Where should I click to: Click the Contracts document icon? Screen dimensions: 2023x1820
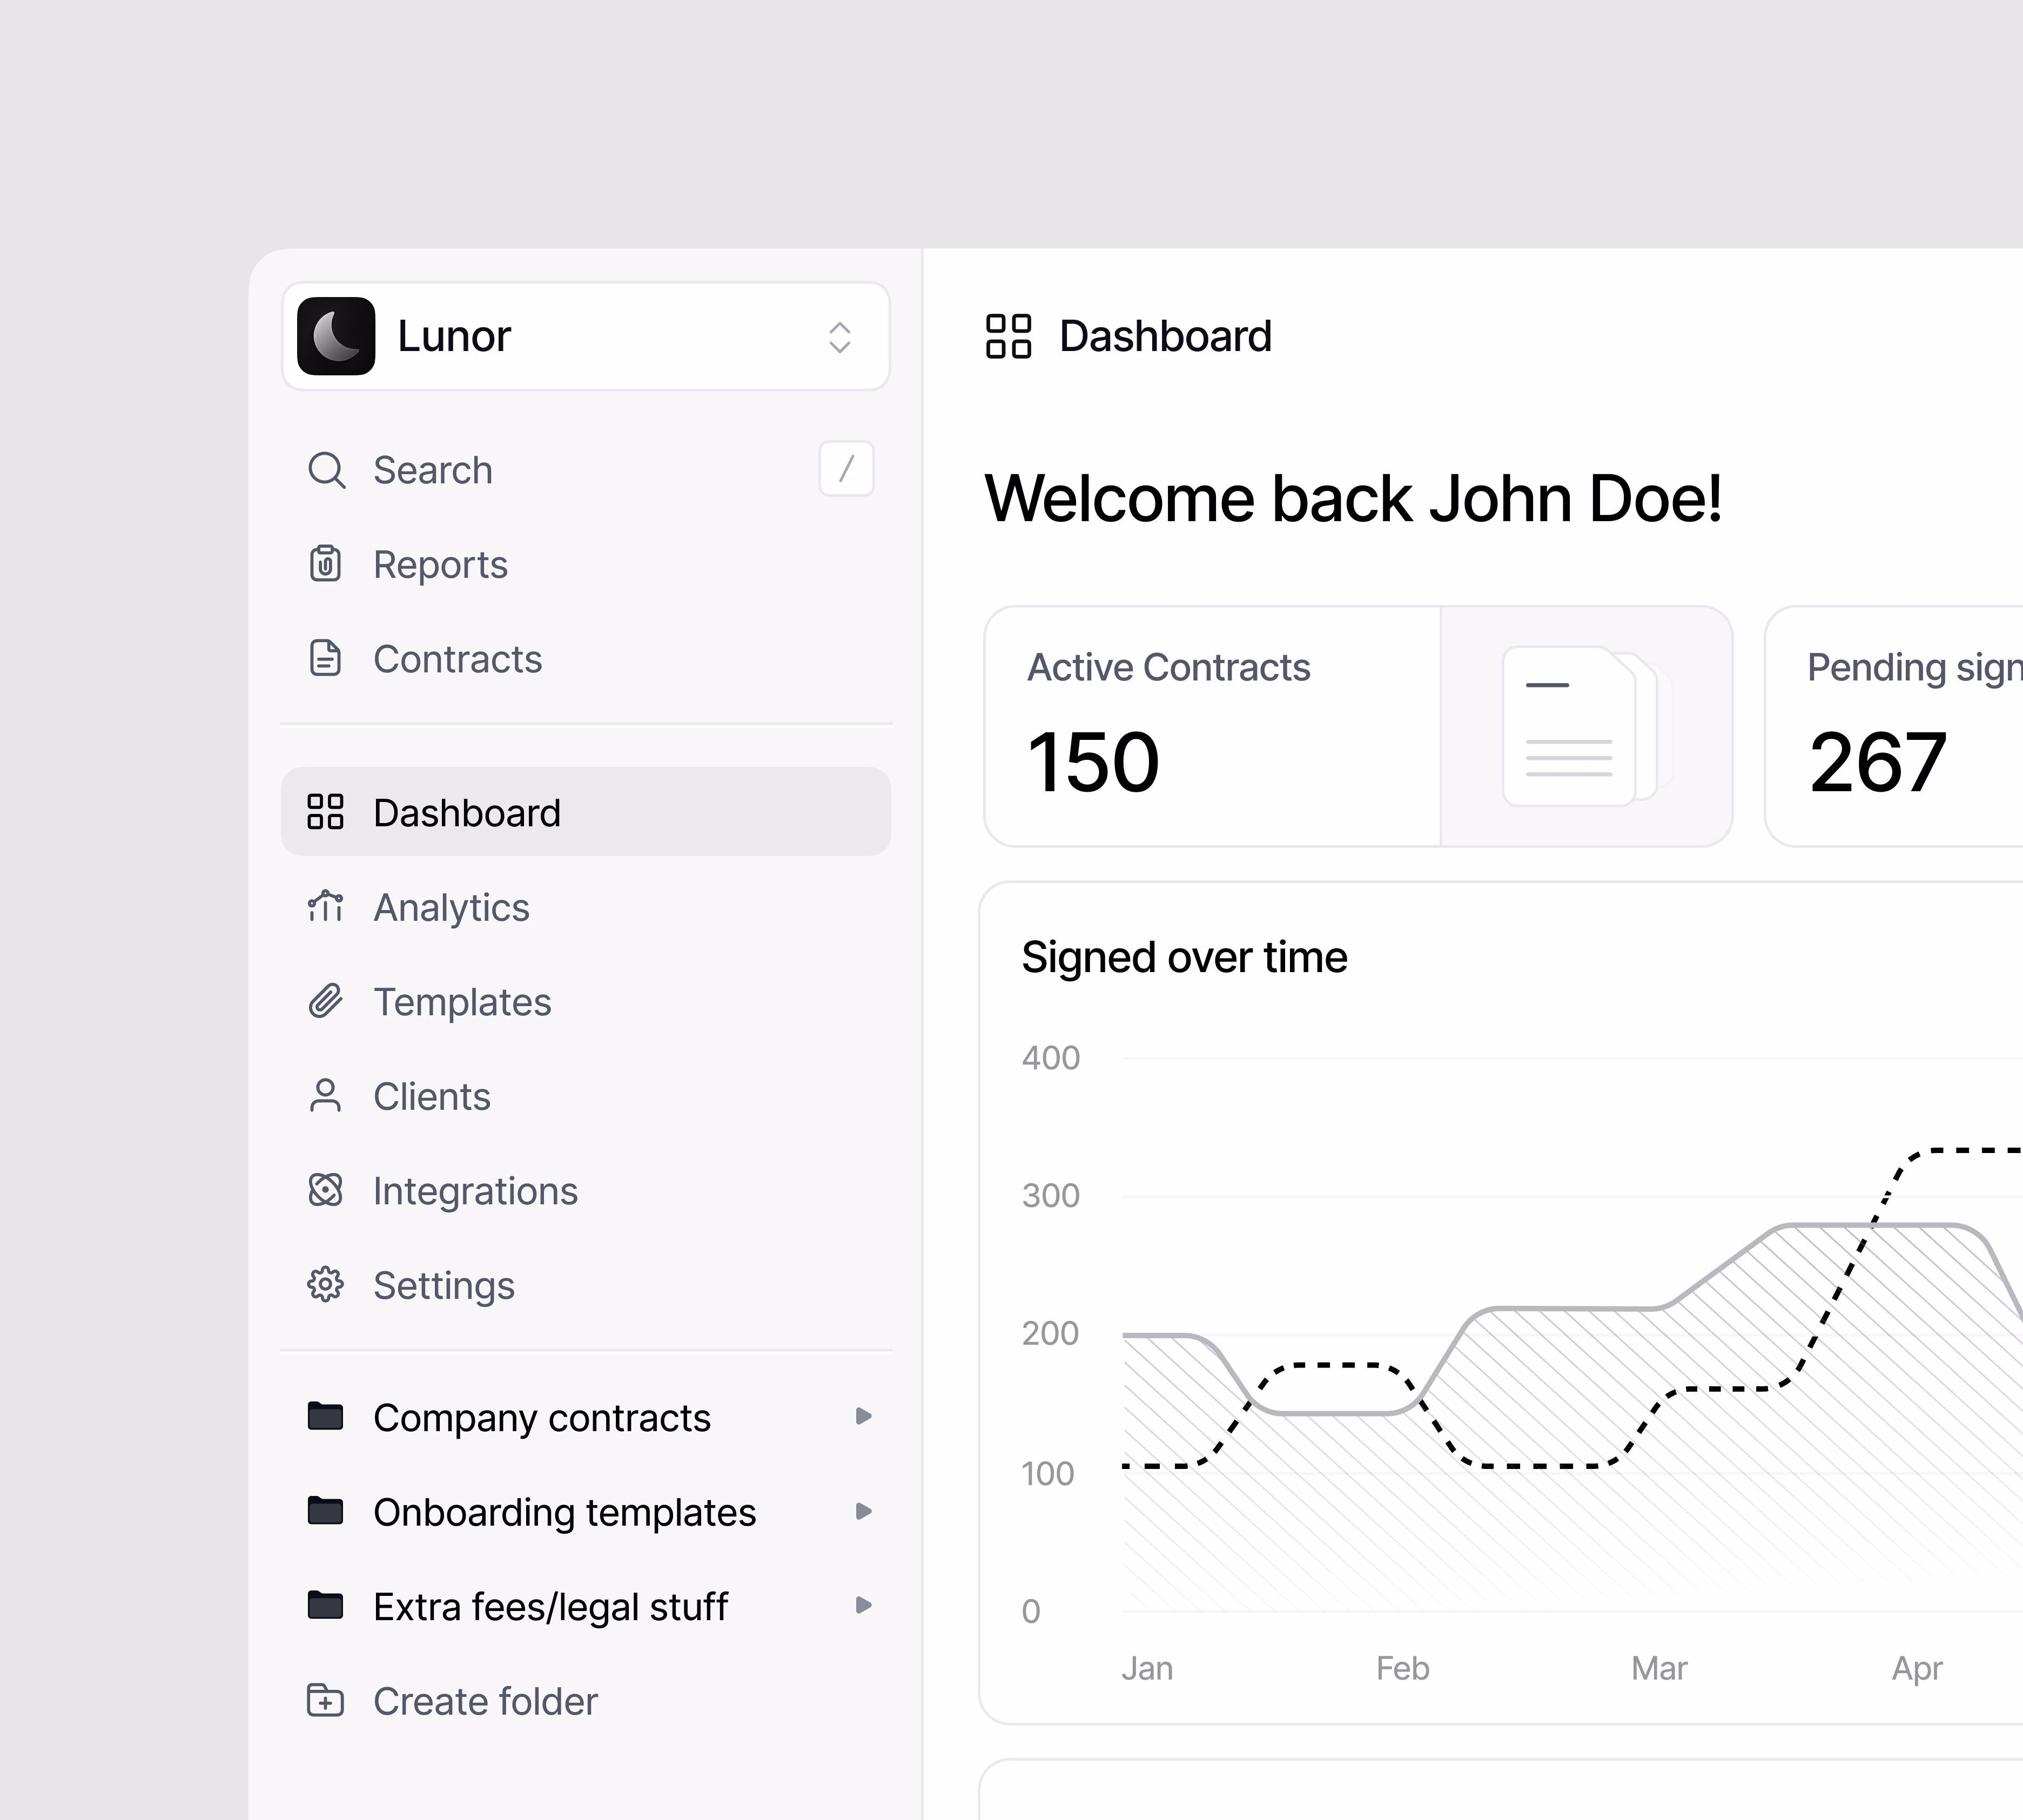[x=325, y=658]
